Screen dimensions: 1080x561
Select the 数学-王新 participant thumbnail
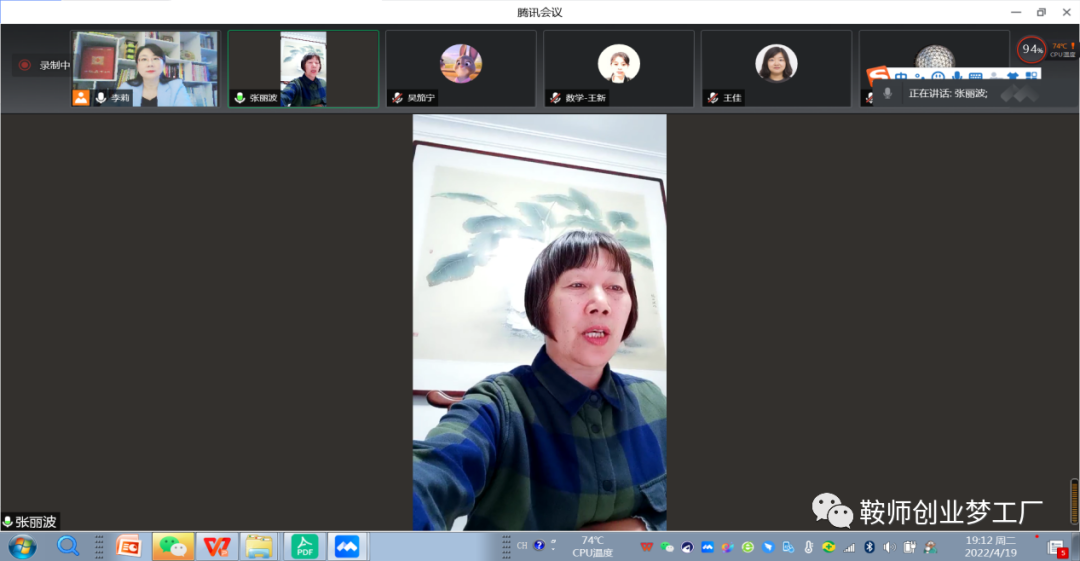[x=618, y=67]
